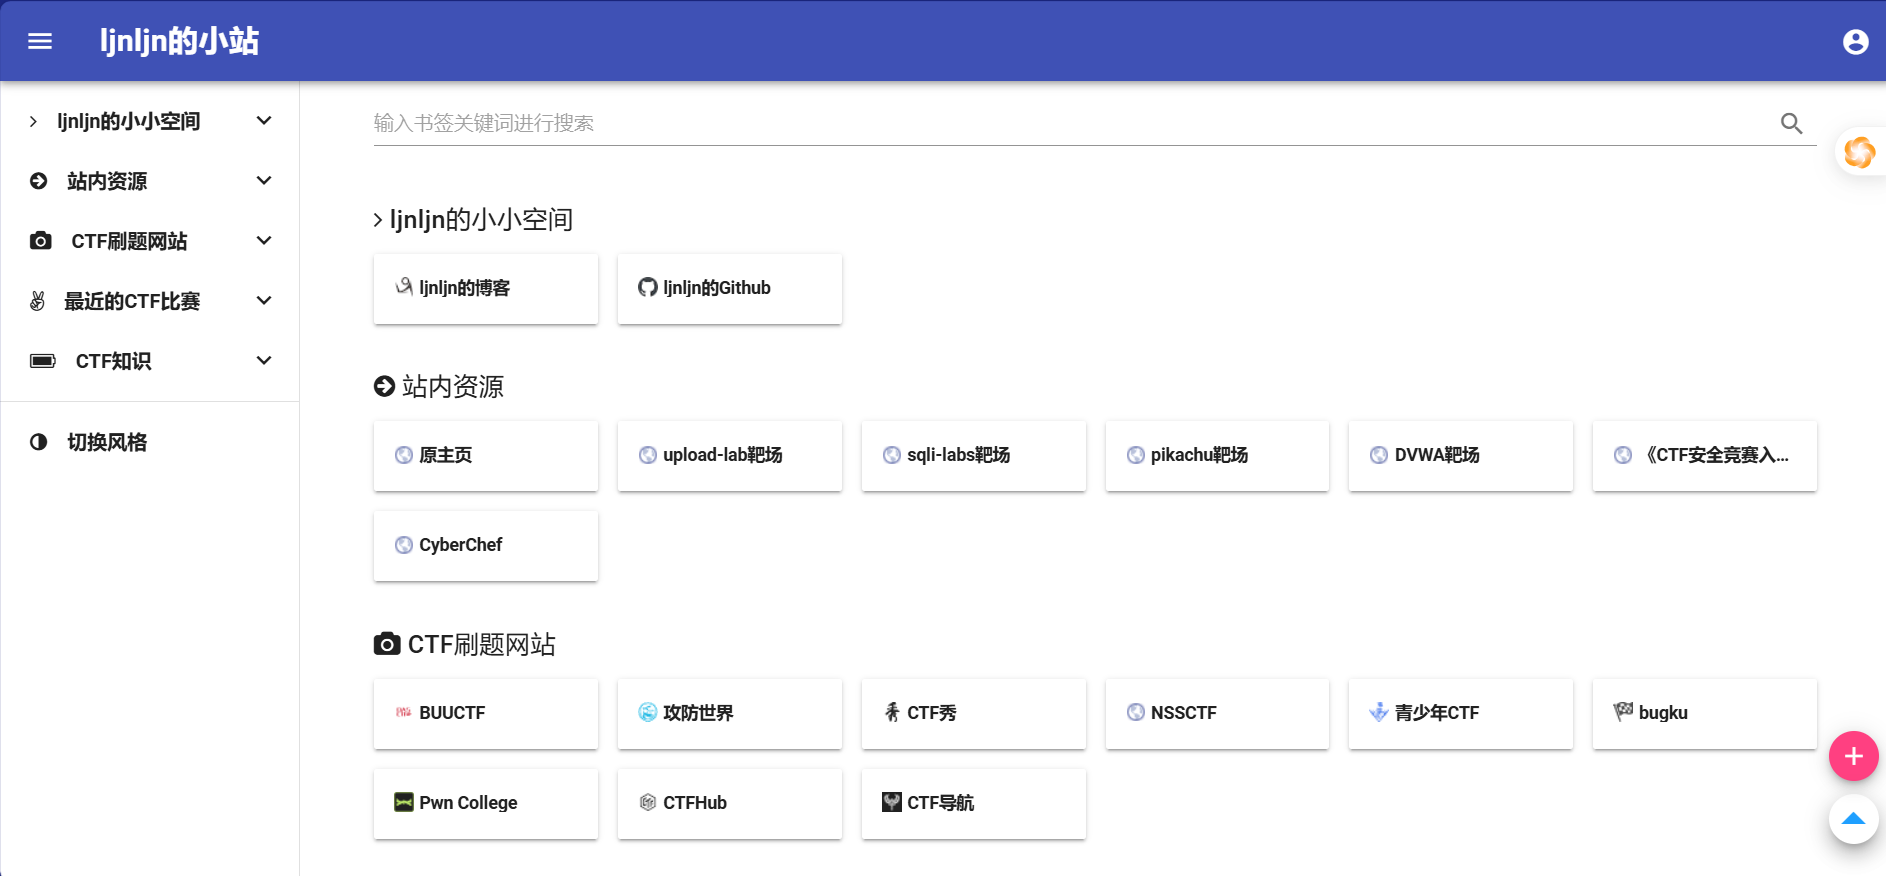This screenshot has width=1886, height=876.
Task: Open the CyberChef bookmark
Action: (x=486, y=545)
